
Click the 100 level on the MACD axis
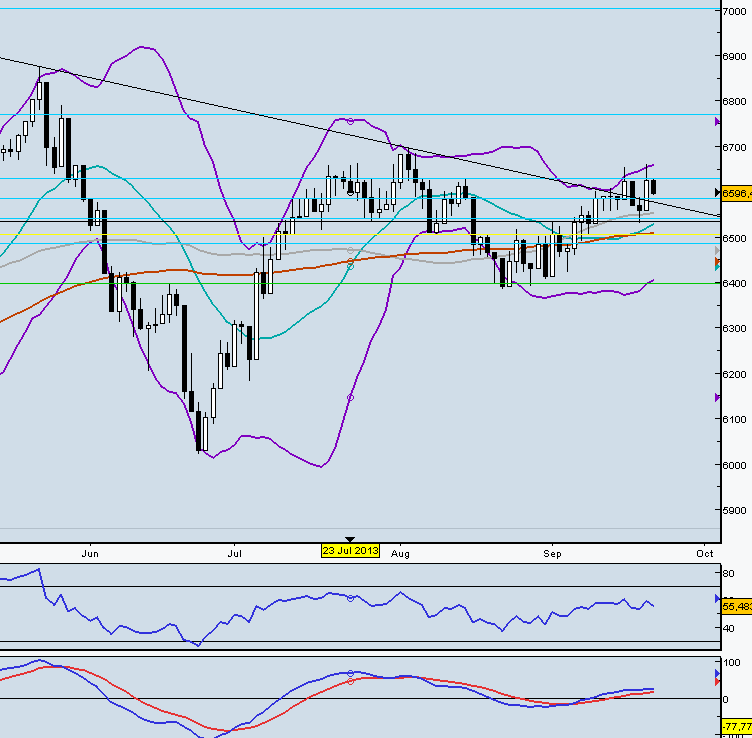click(x=732, y=663)
